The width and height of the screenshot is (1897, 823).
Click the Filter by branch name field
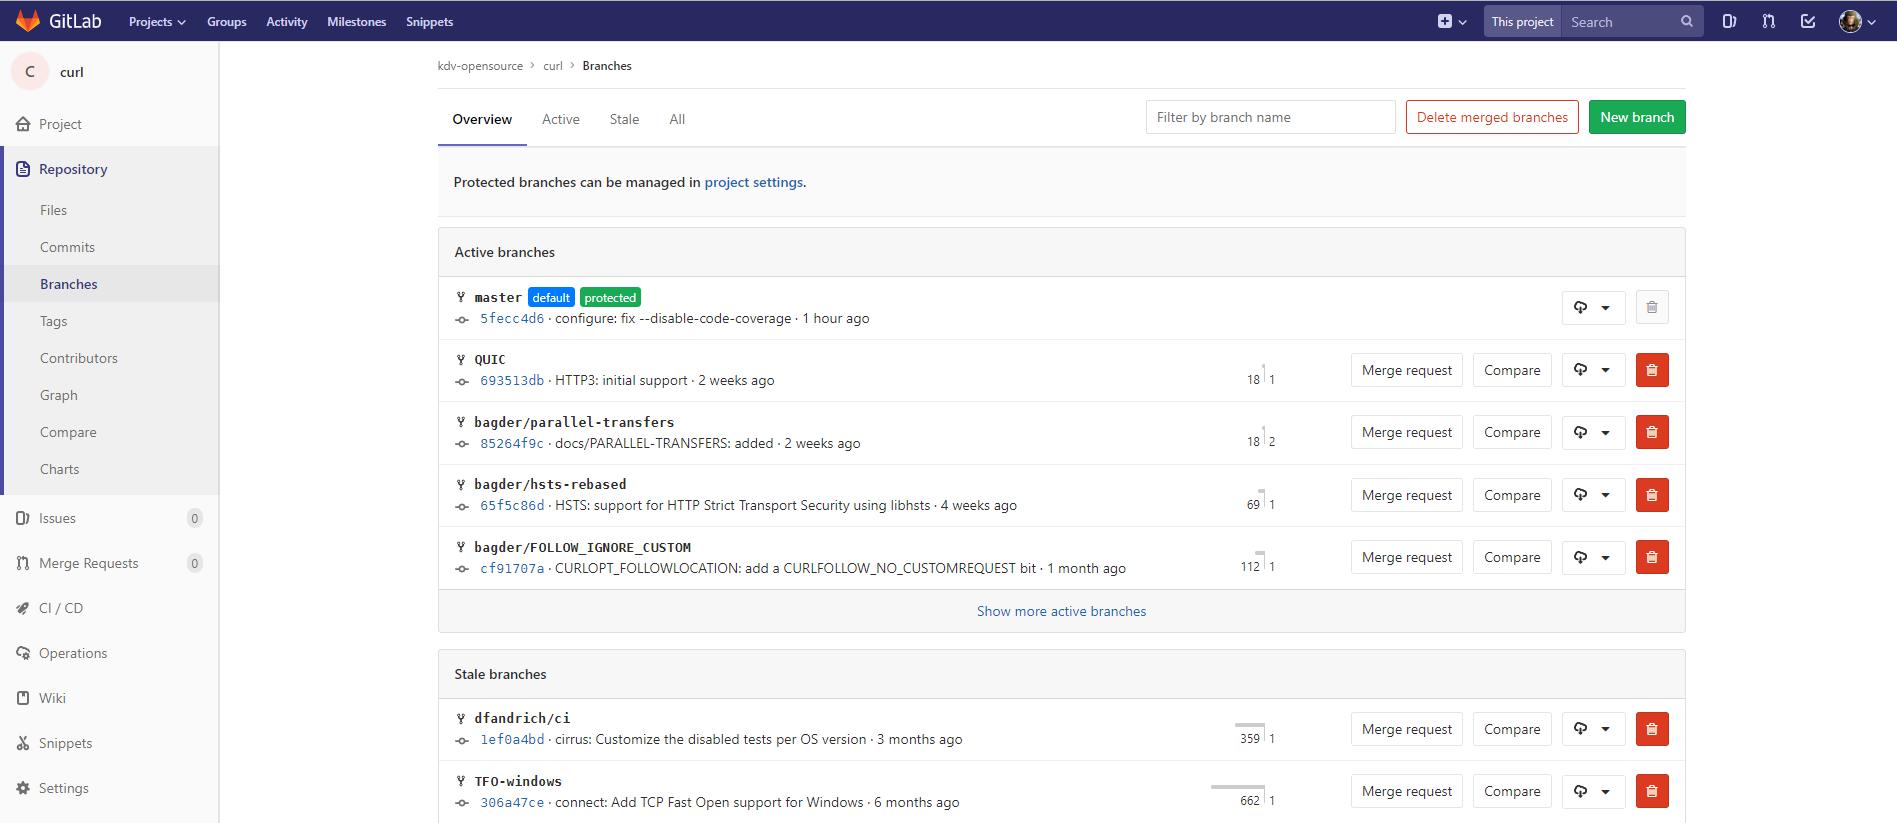point(1269,117)
